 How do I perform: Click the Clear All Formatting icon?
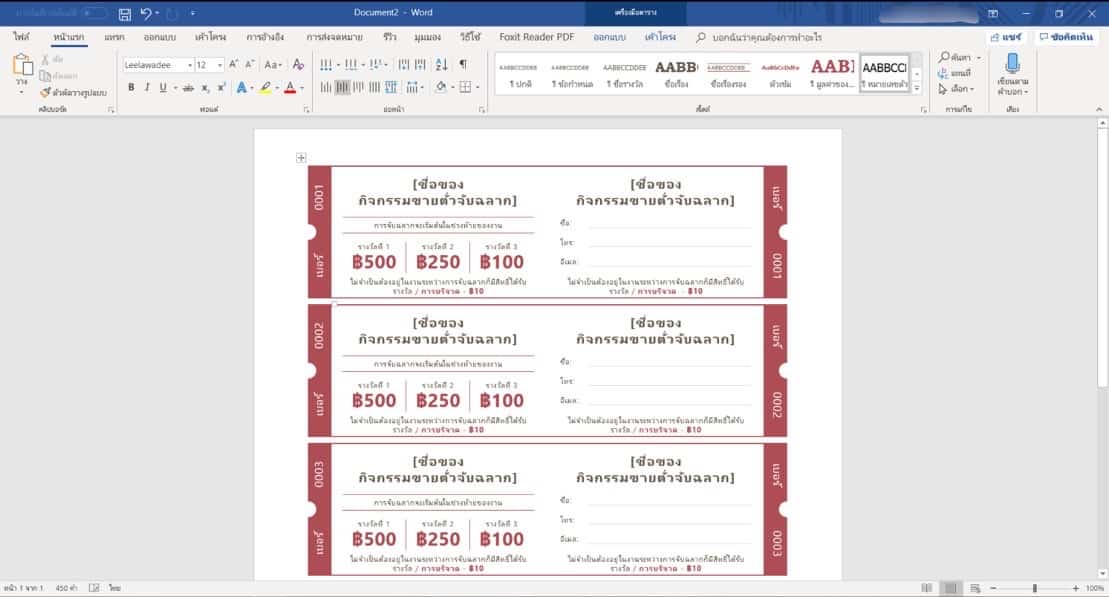click(297, 65)
